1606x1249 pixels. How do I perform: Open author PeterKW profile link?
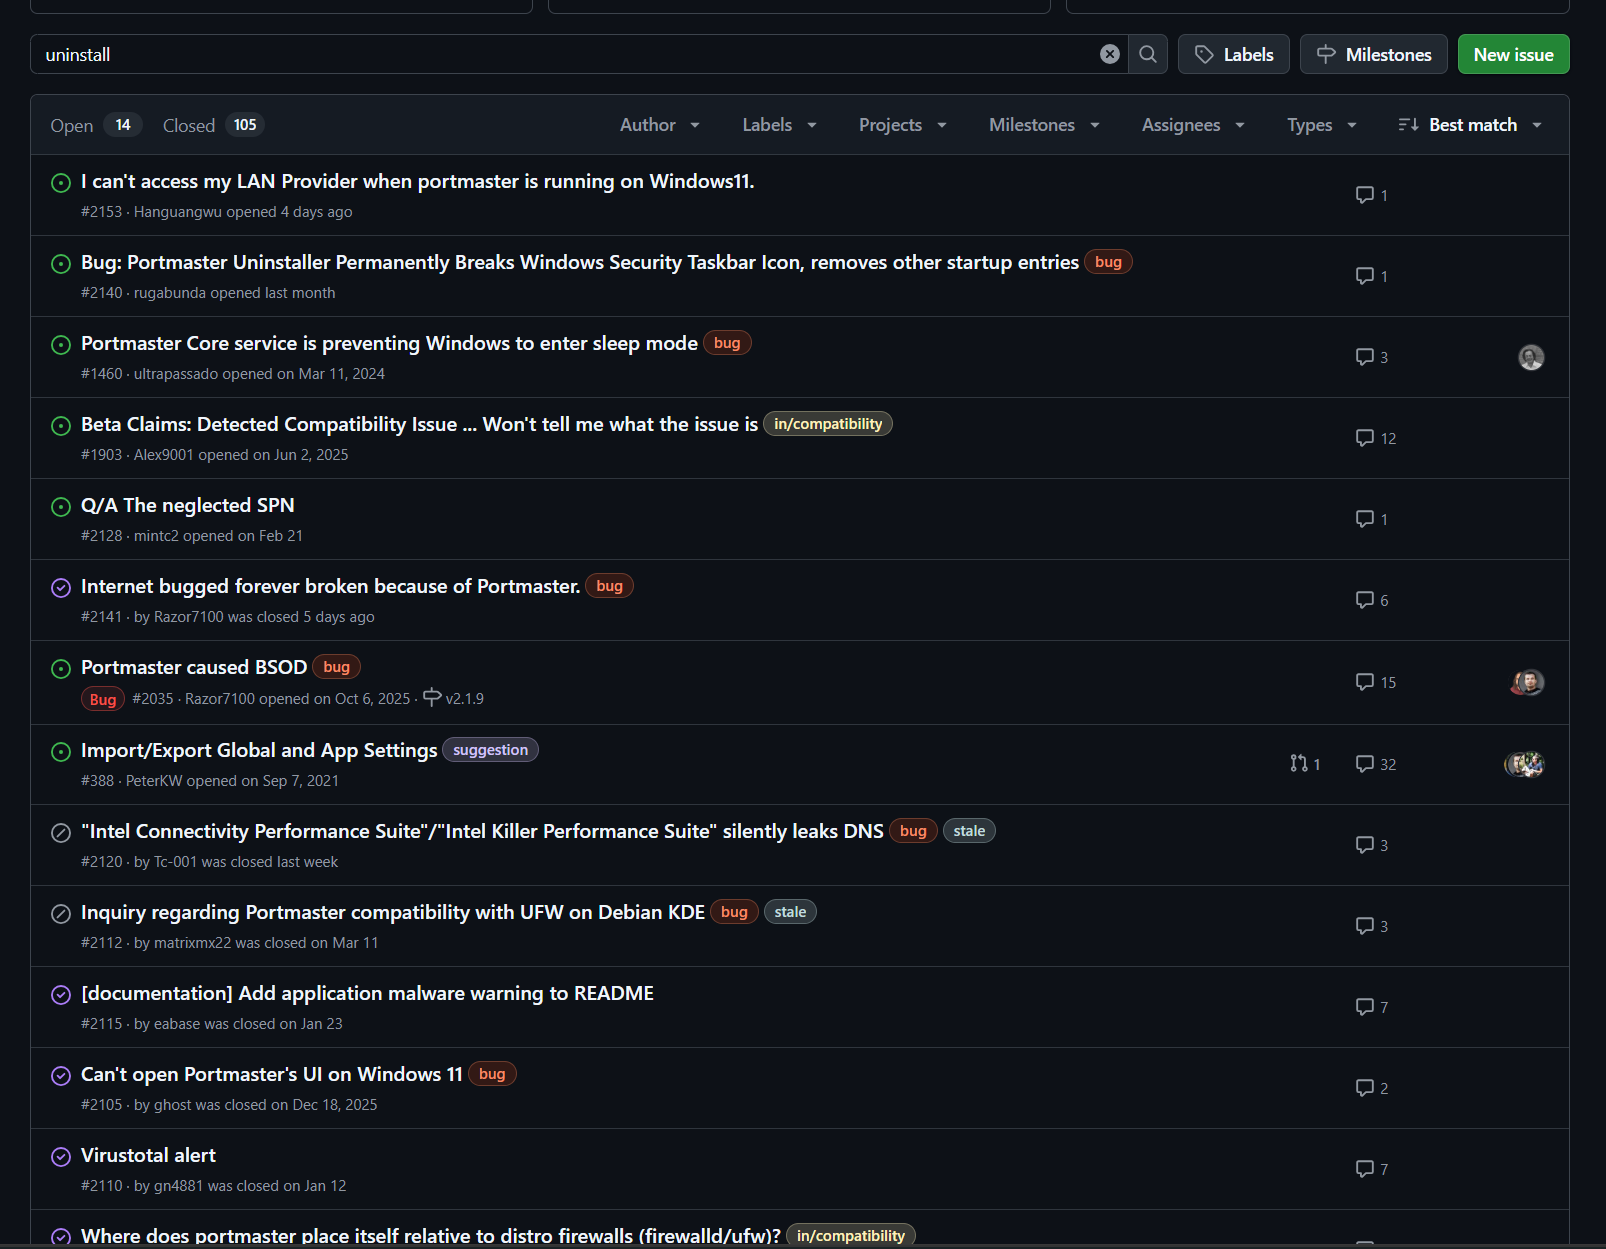click(x=154, y=781)
